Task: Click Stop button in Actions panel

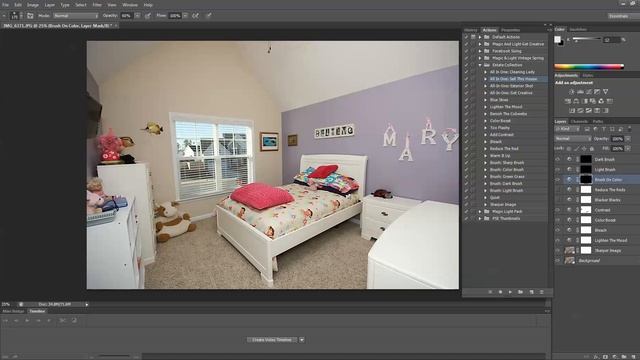Action: 490,292
